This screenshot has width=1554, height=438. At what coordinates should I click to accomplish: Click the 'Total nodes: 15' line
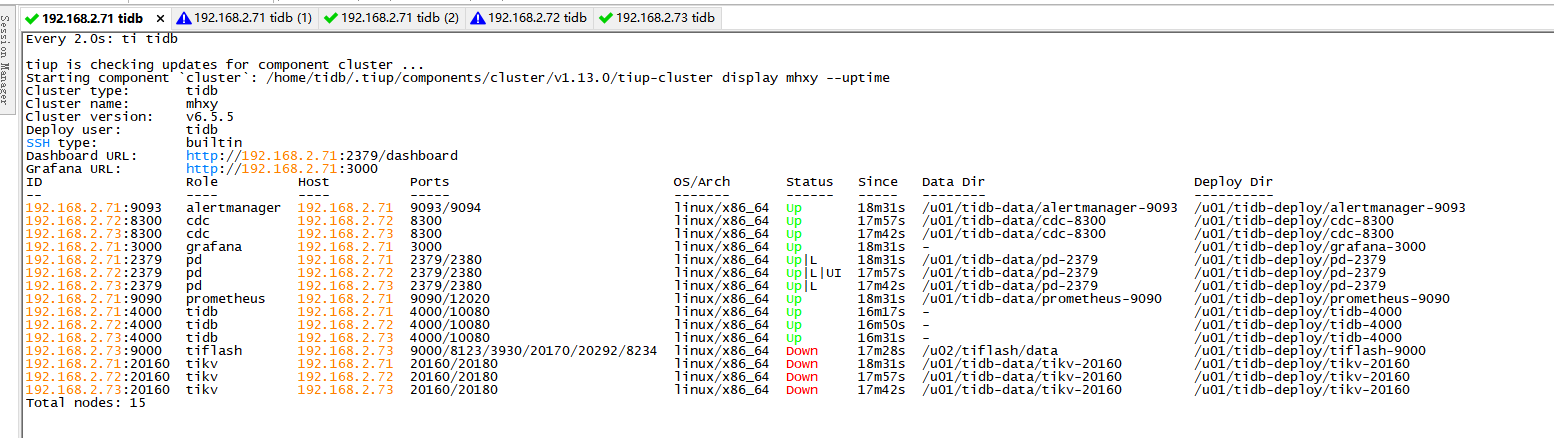point(86,403)
